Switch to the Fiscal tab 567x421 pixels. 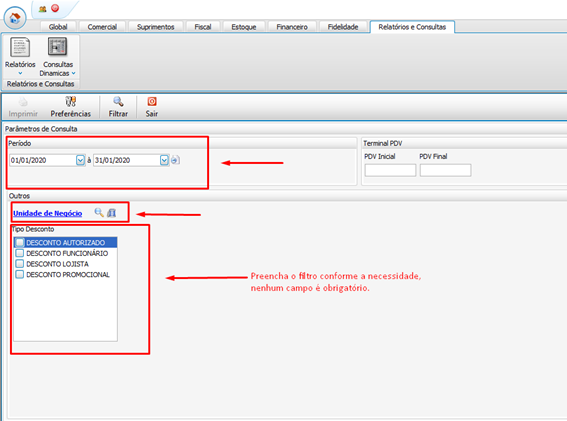pos(202,27)
